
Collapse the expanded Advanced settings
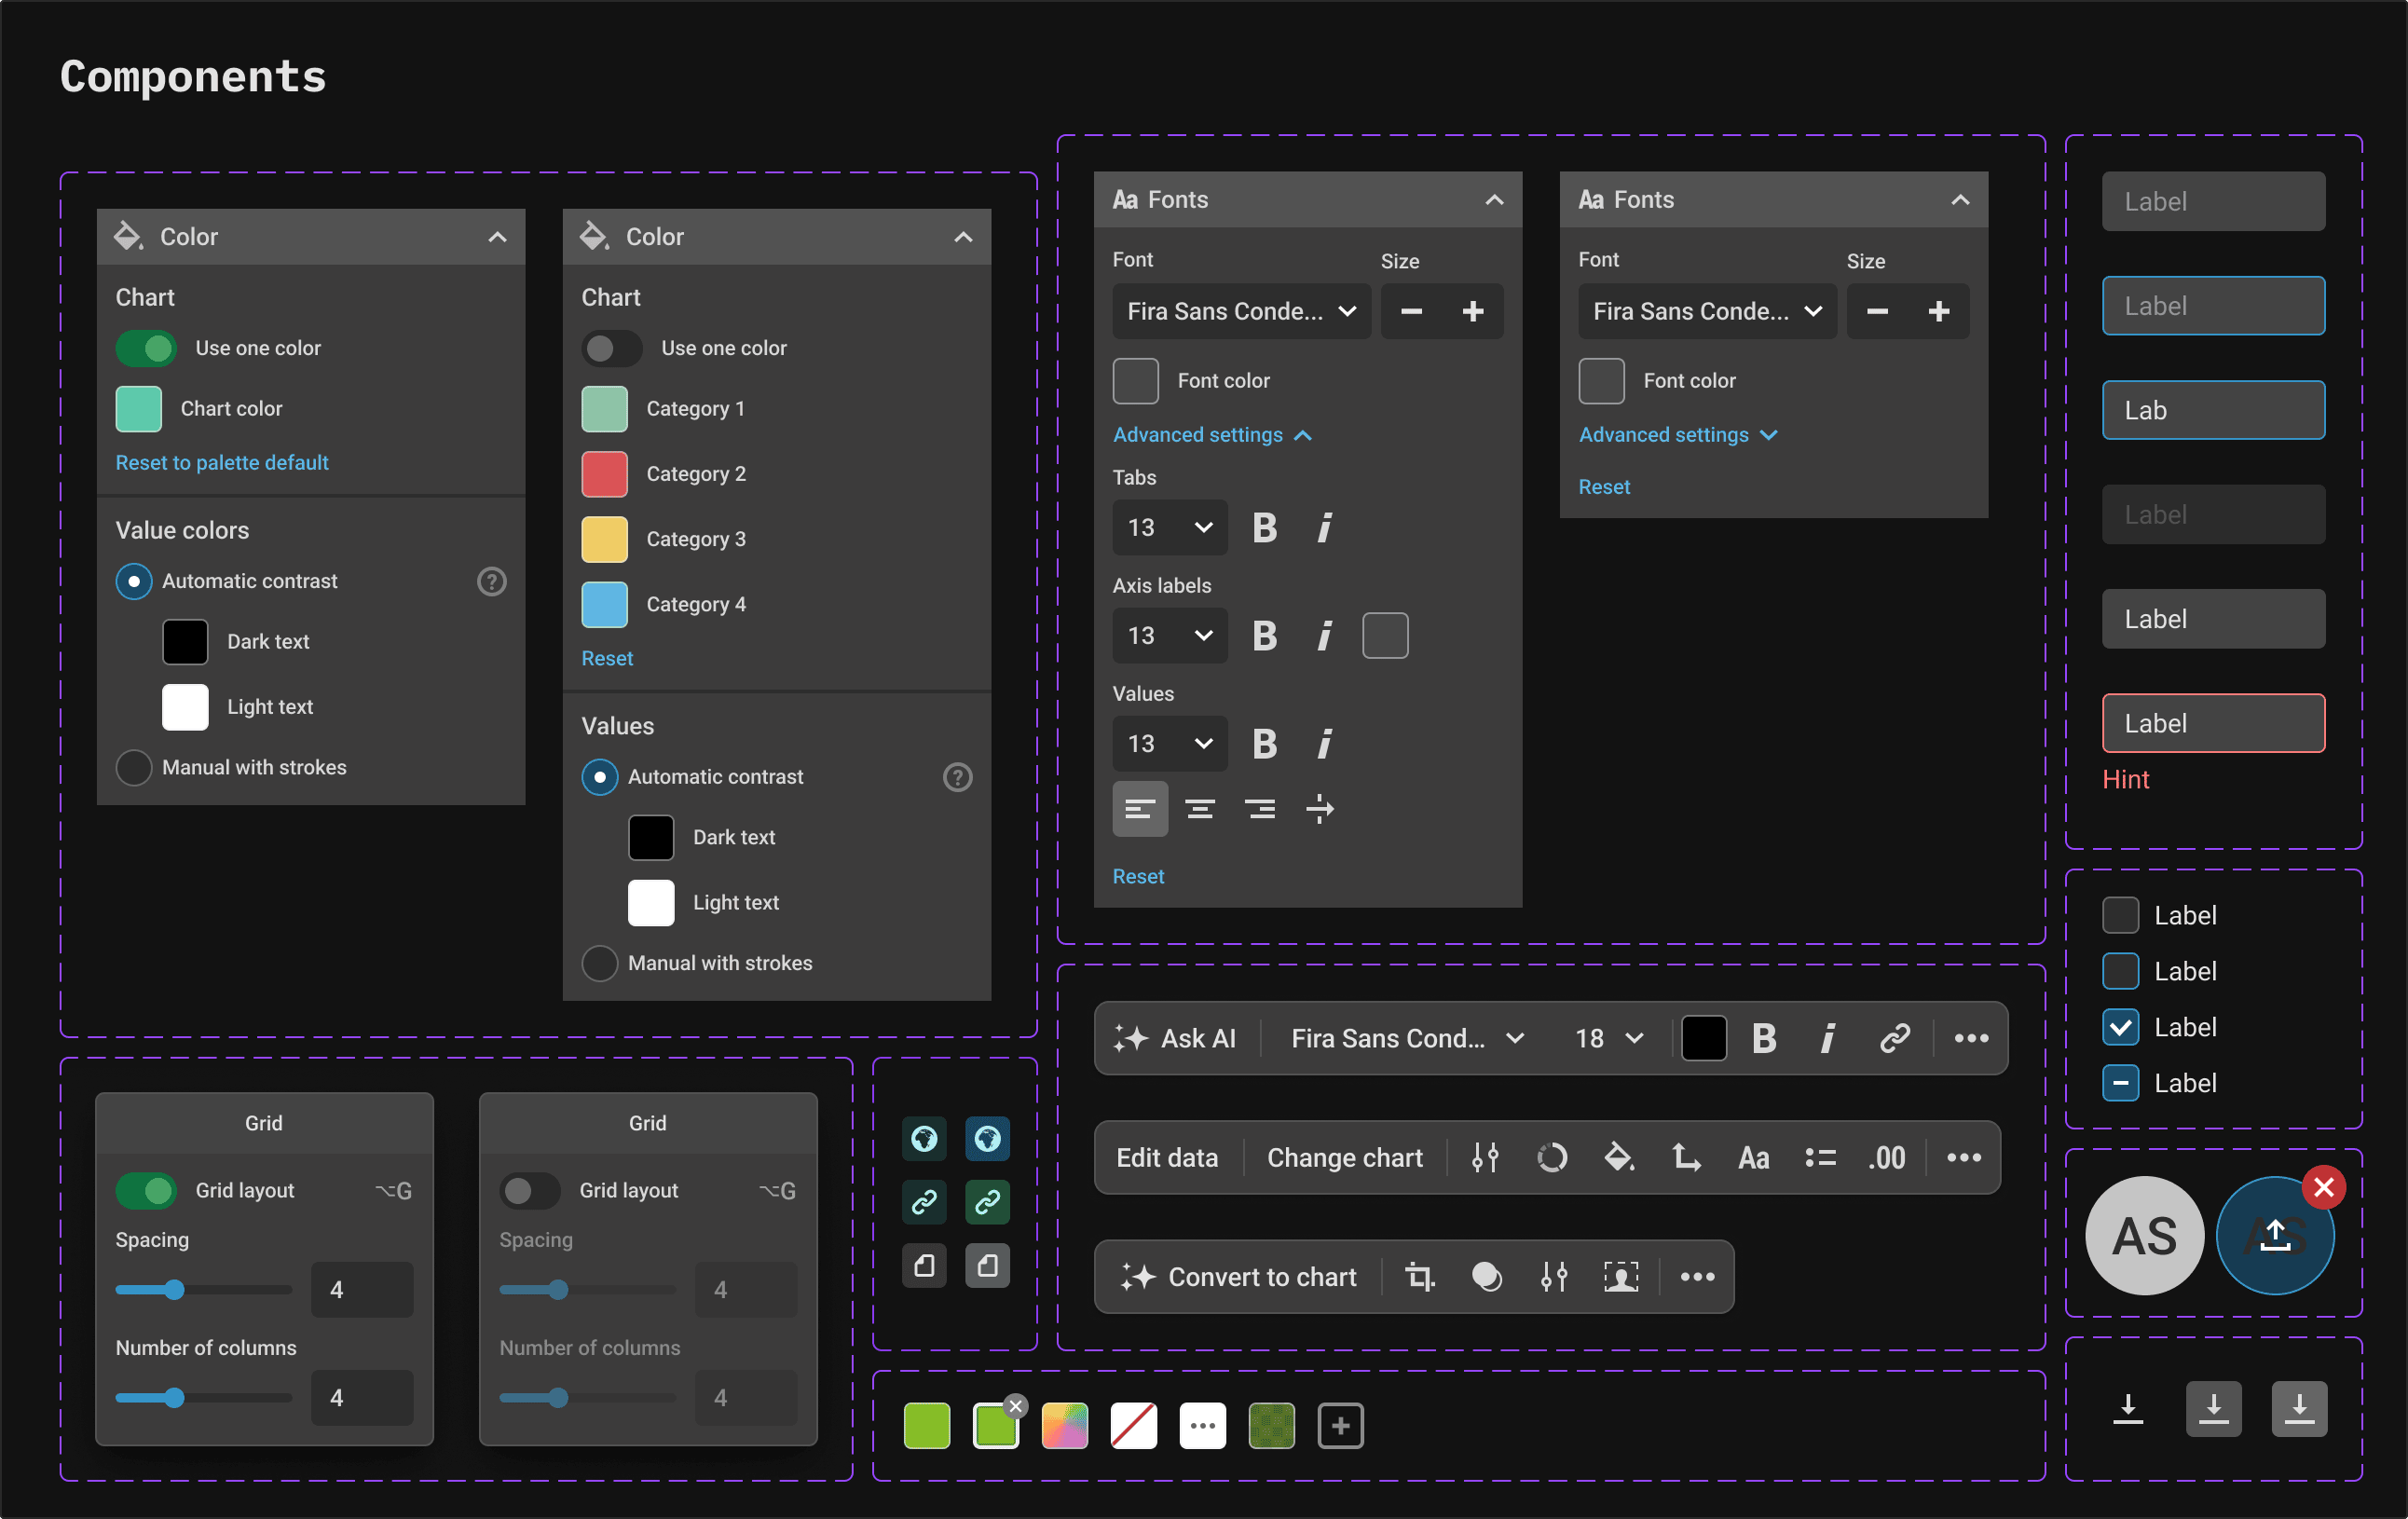[x=1212, y=435]
